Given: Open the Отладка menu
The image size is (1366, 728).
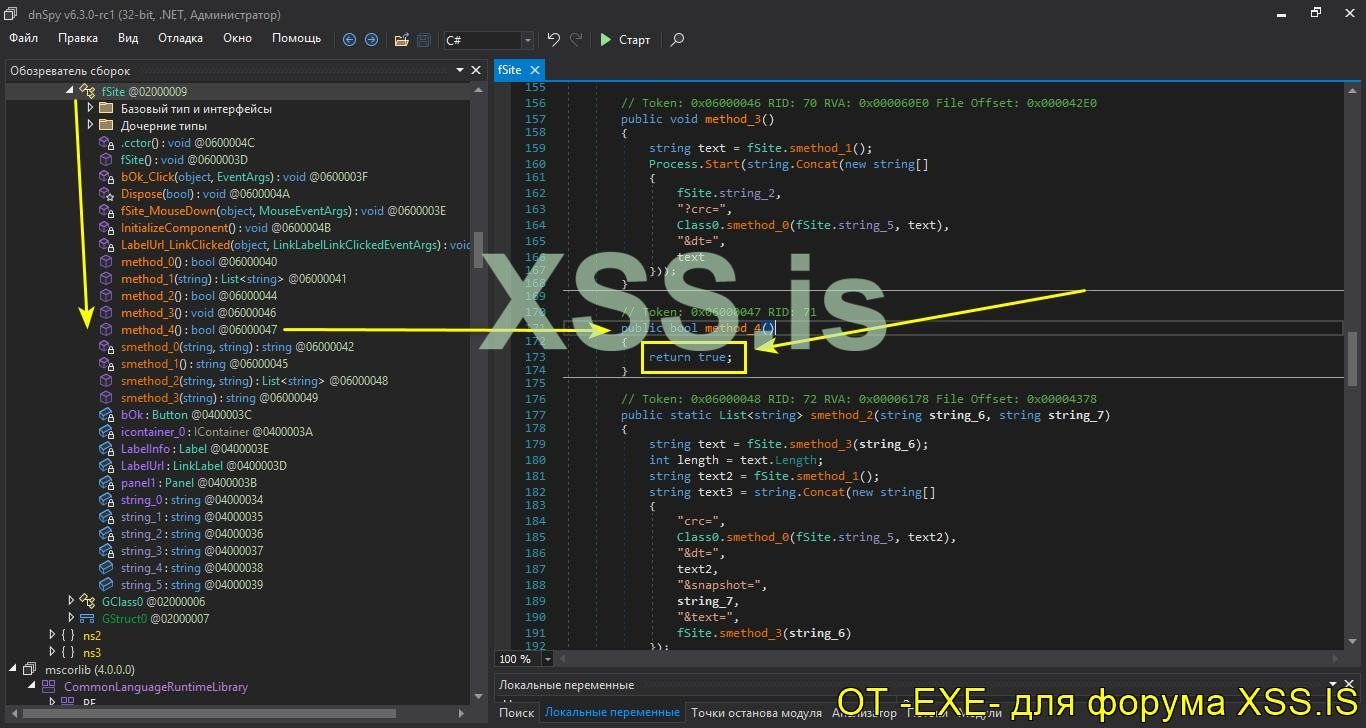Looking at the screenshot, I should [180, 38].
